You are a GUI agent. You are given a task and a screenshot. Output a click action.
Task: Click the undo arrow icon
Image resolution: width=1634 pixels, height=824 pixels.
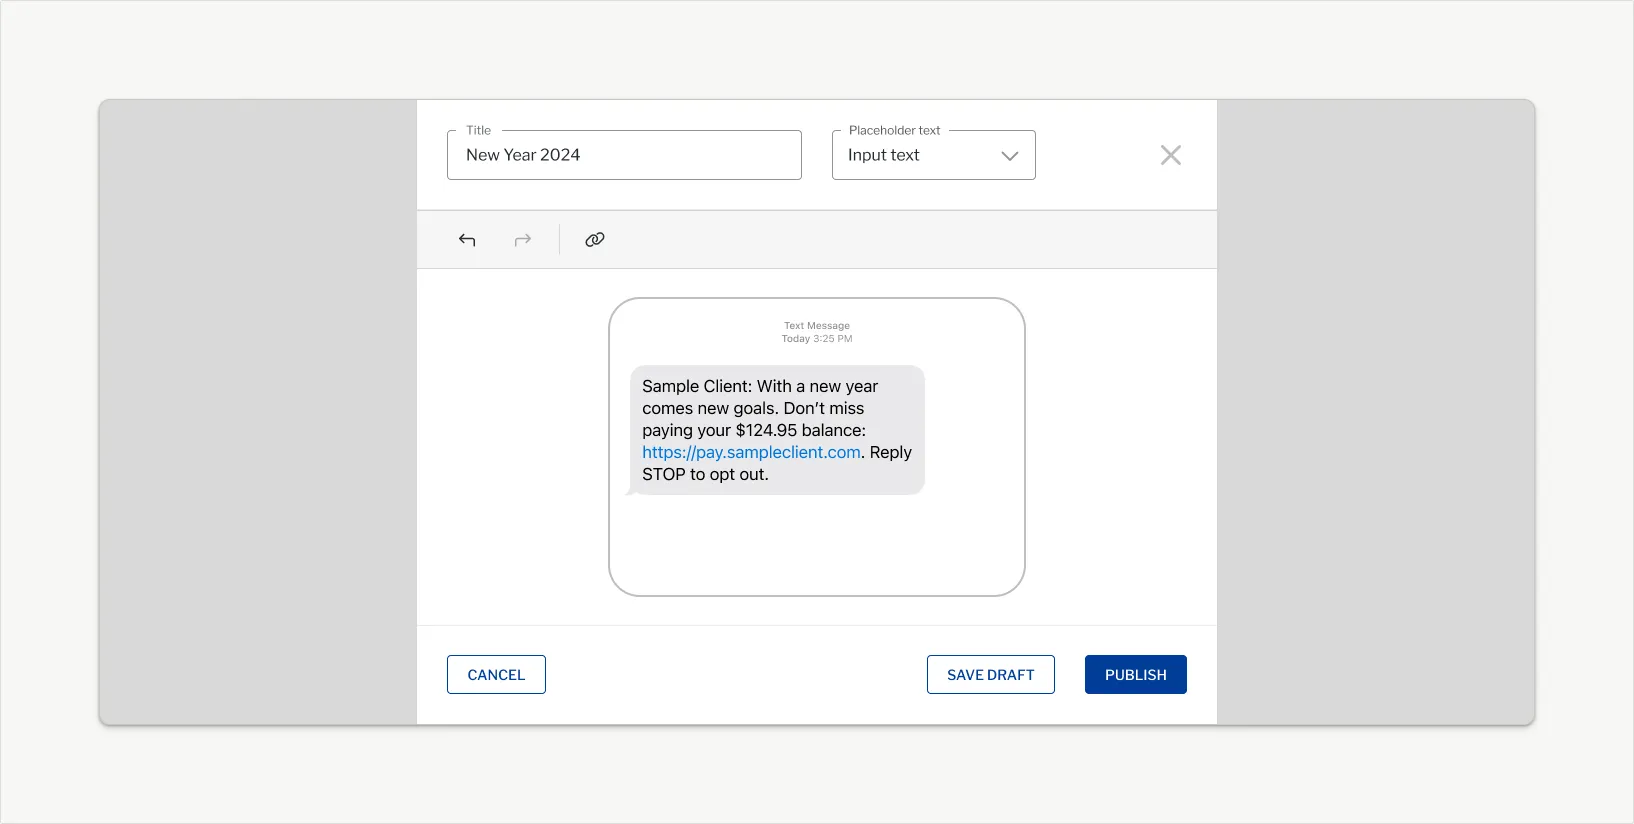(467, 240)
